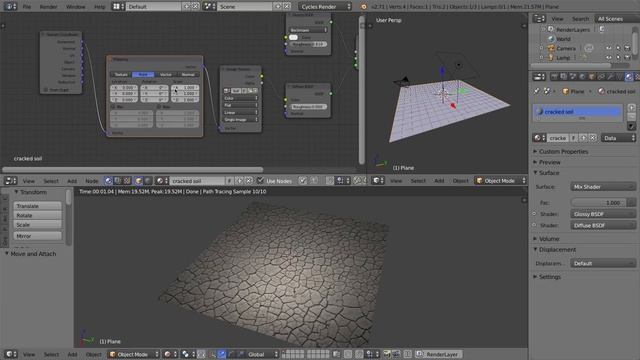Open Diffuse BSDF shader dropdown

tap(603, 225)
